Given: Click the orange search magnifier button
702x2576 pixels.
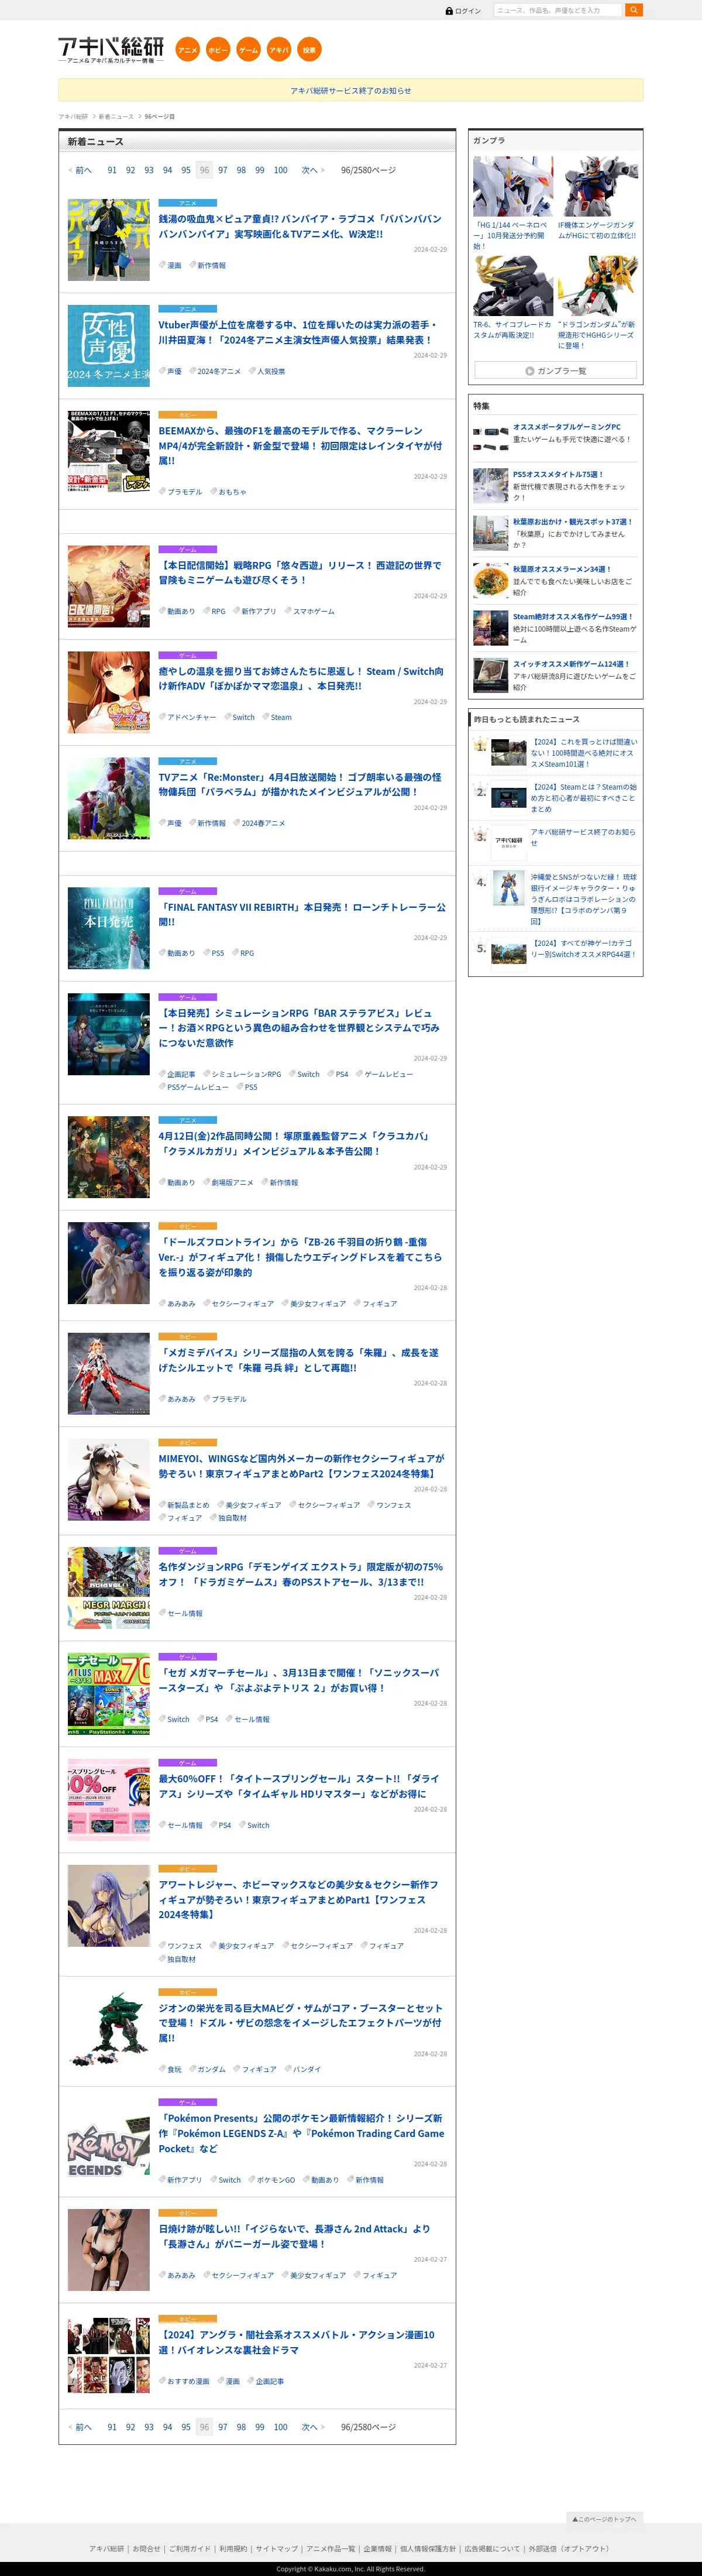Looking at the screenshot, I should (x=634, y=10).
